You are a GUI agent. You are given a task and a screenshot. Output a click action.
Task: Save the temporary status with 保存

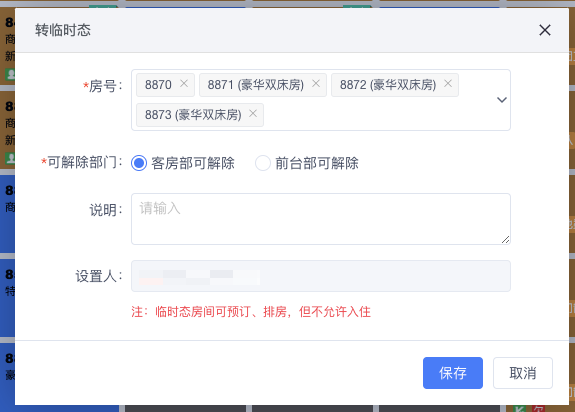(x=453, y=373)
